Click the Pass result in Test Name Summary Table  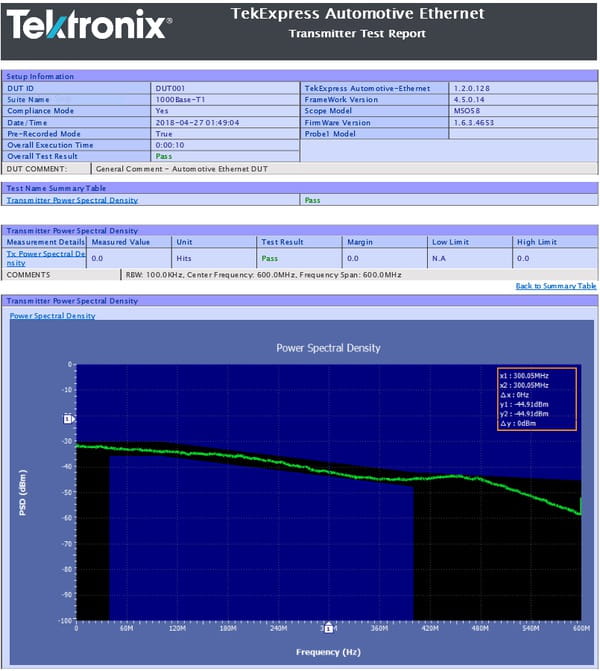coord(312,200)
